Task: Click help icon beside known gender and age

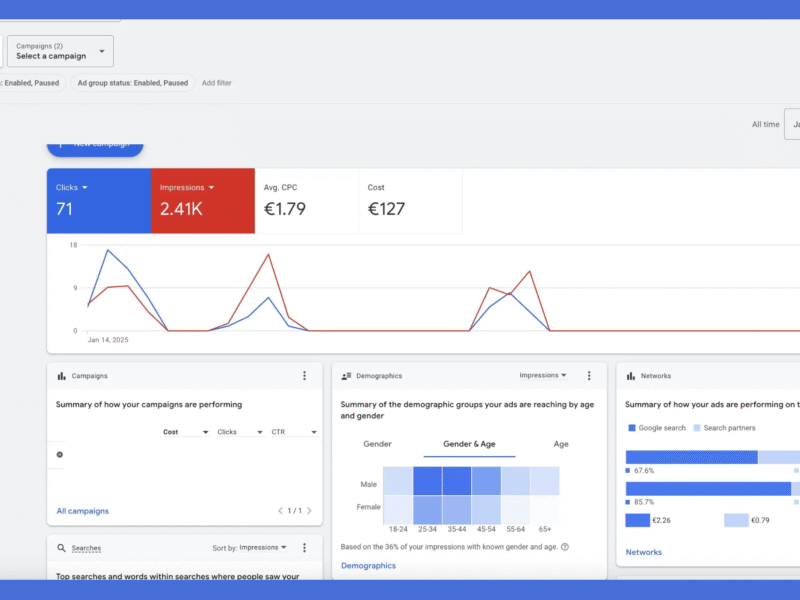Action: tap(565, 547)
